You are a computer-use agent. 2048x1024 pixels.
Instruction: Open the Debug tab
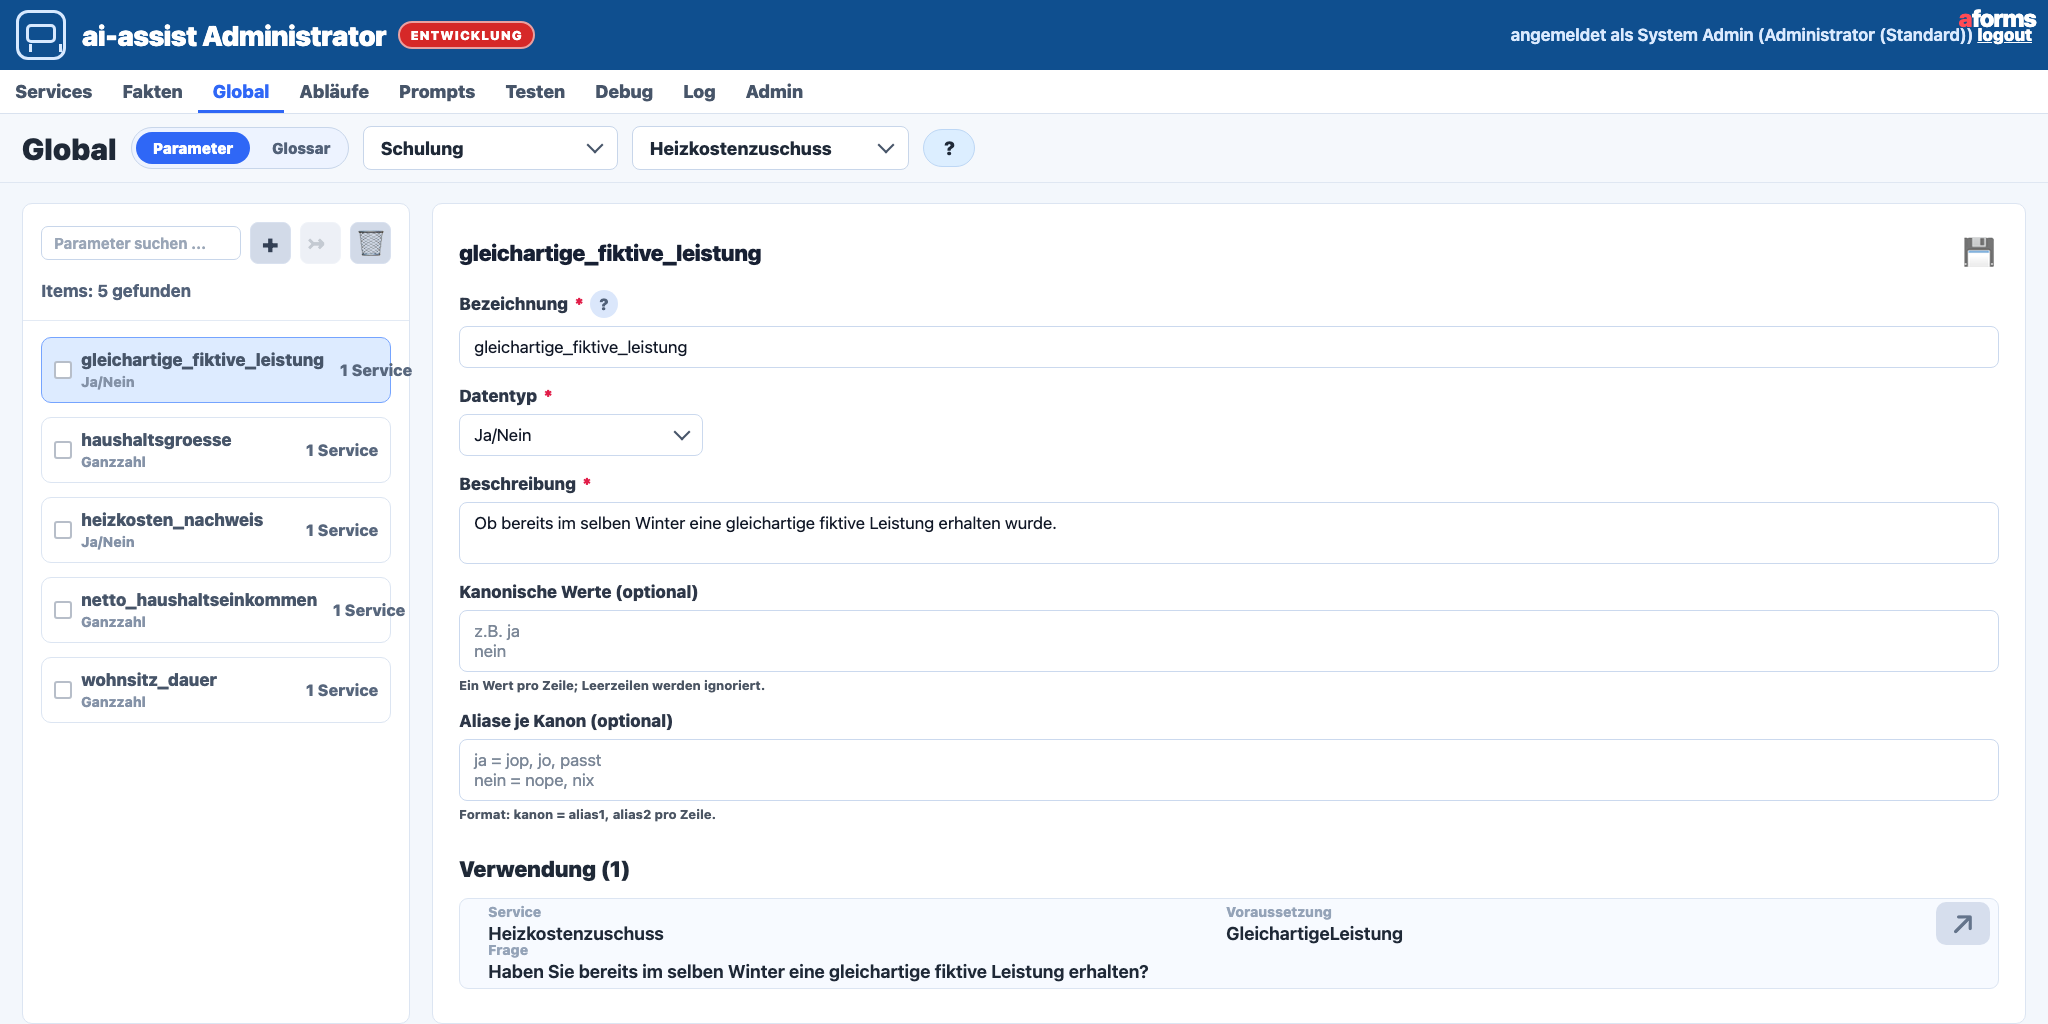tap(624, 92)
